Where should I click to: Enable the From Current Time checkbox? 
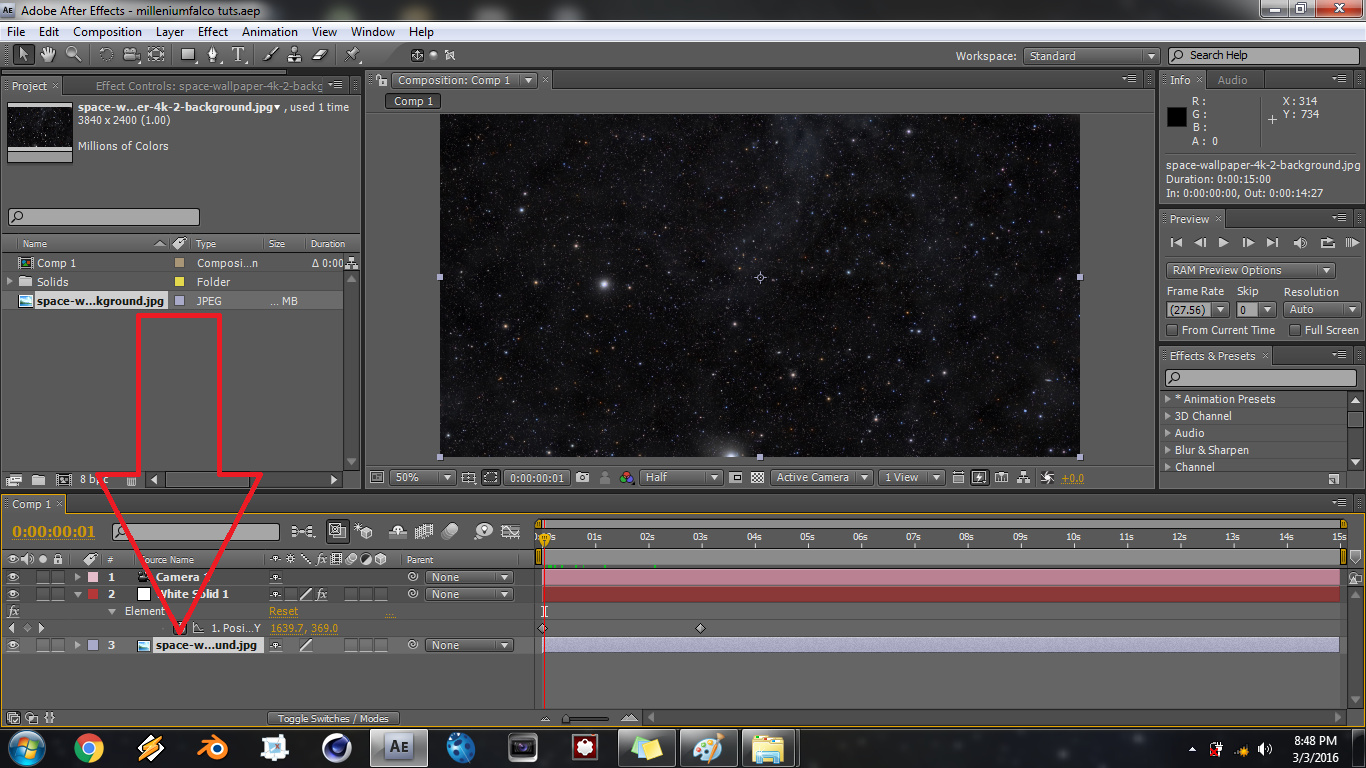(x=1172, y=330)
